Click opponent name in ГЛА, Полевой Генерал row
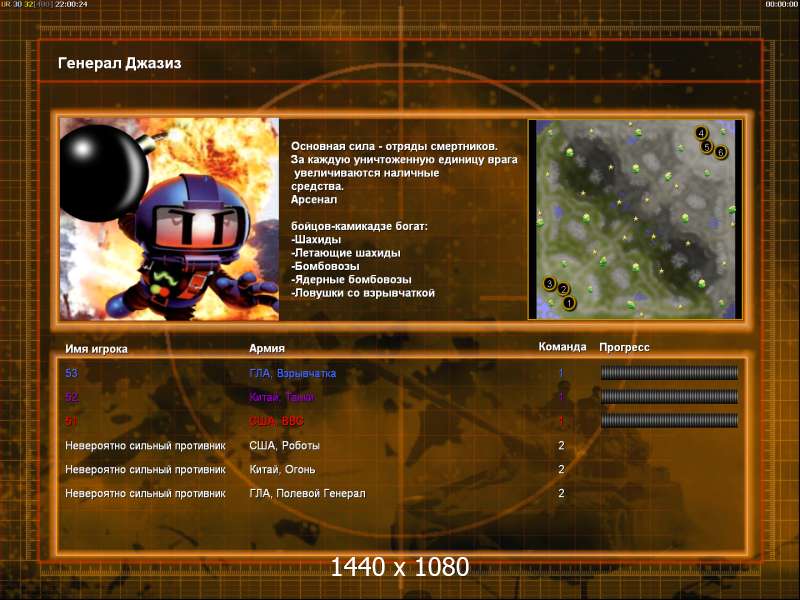The height and width of the screenshot is (600, 800). coord(145,493)
